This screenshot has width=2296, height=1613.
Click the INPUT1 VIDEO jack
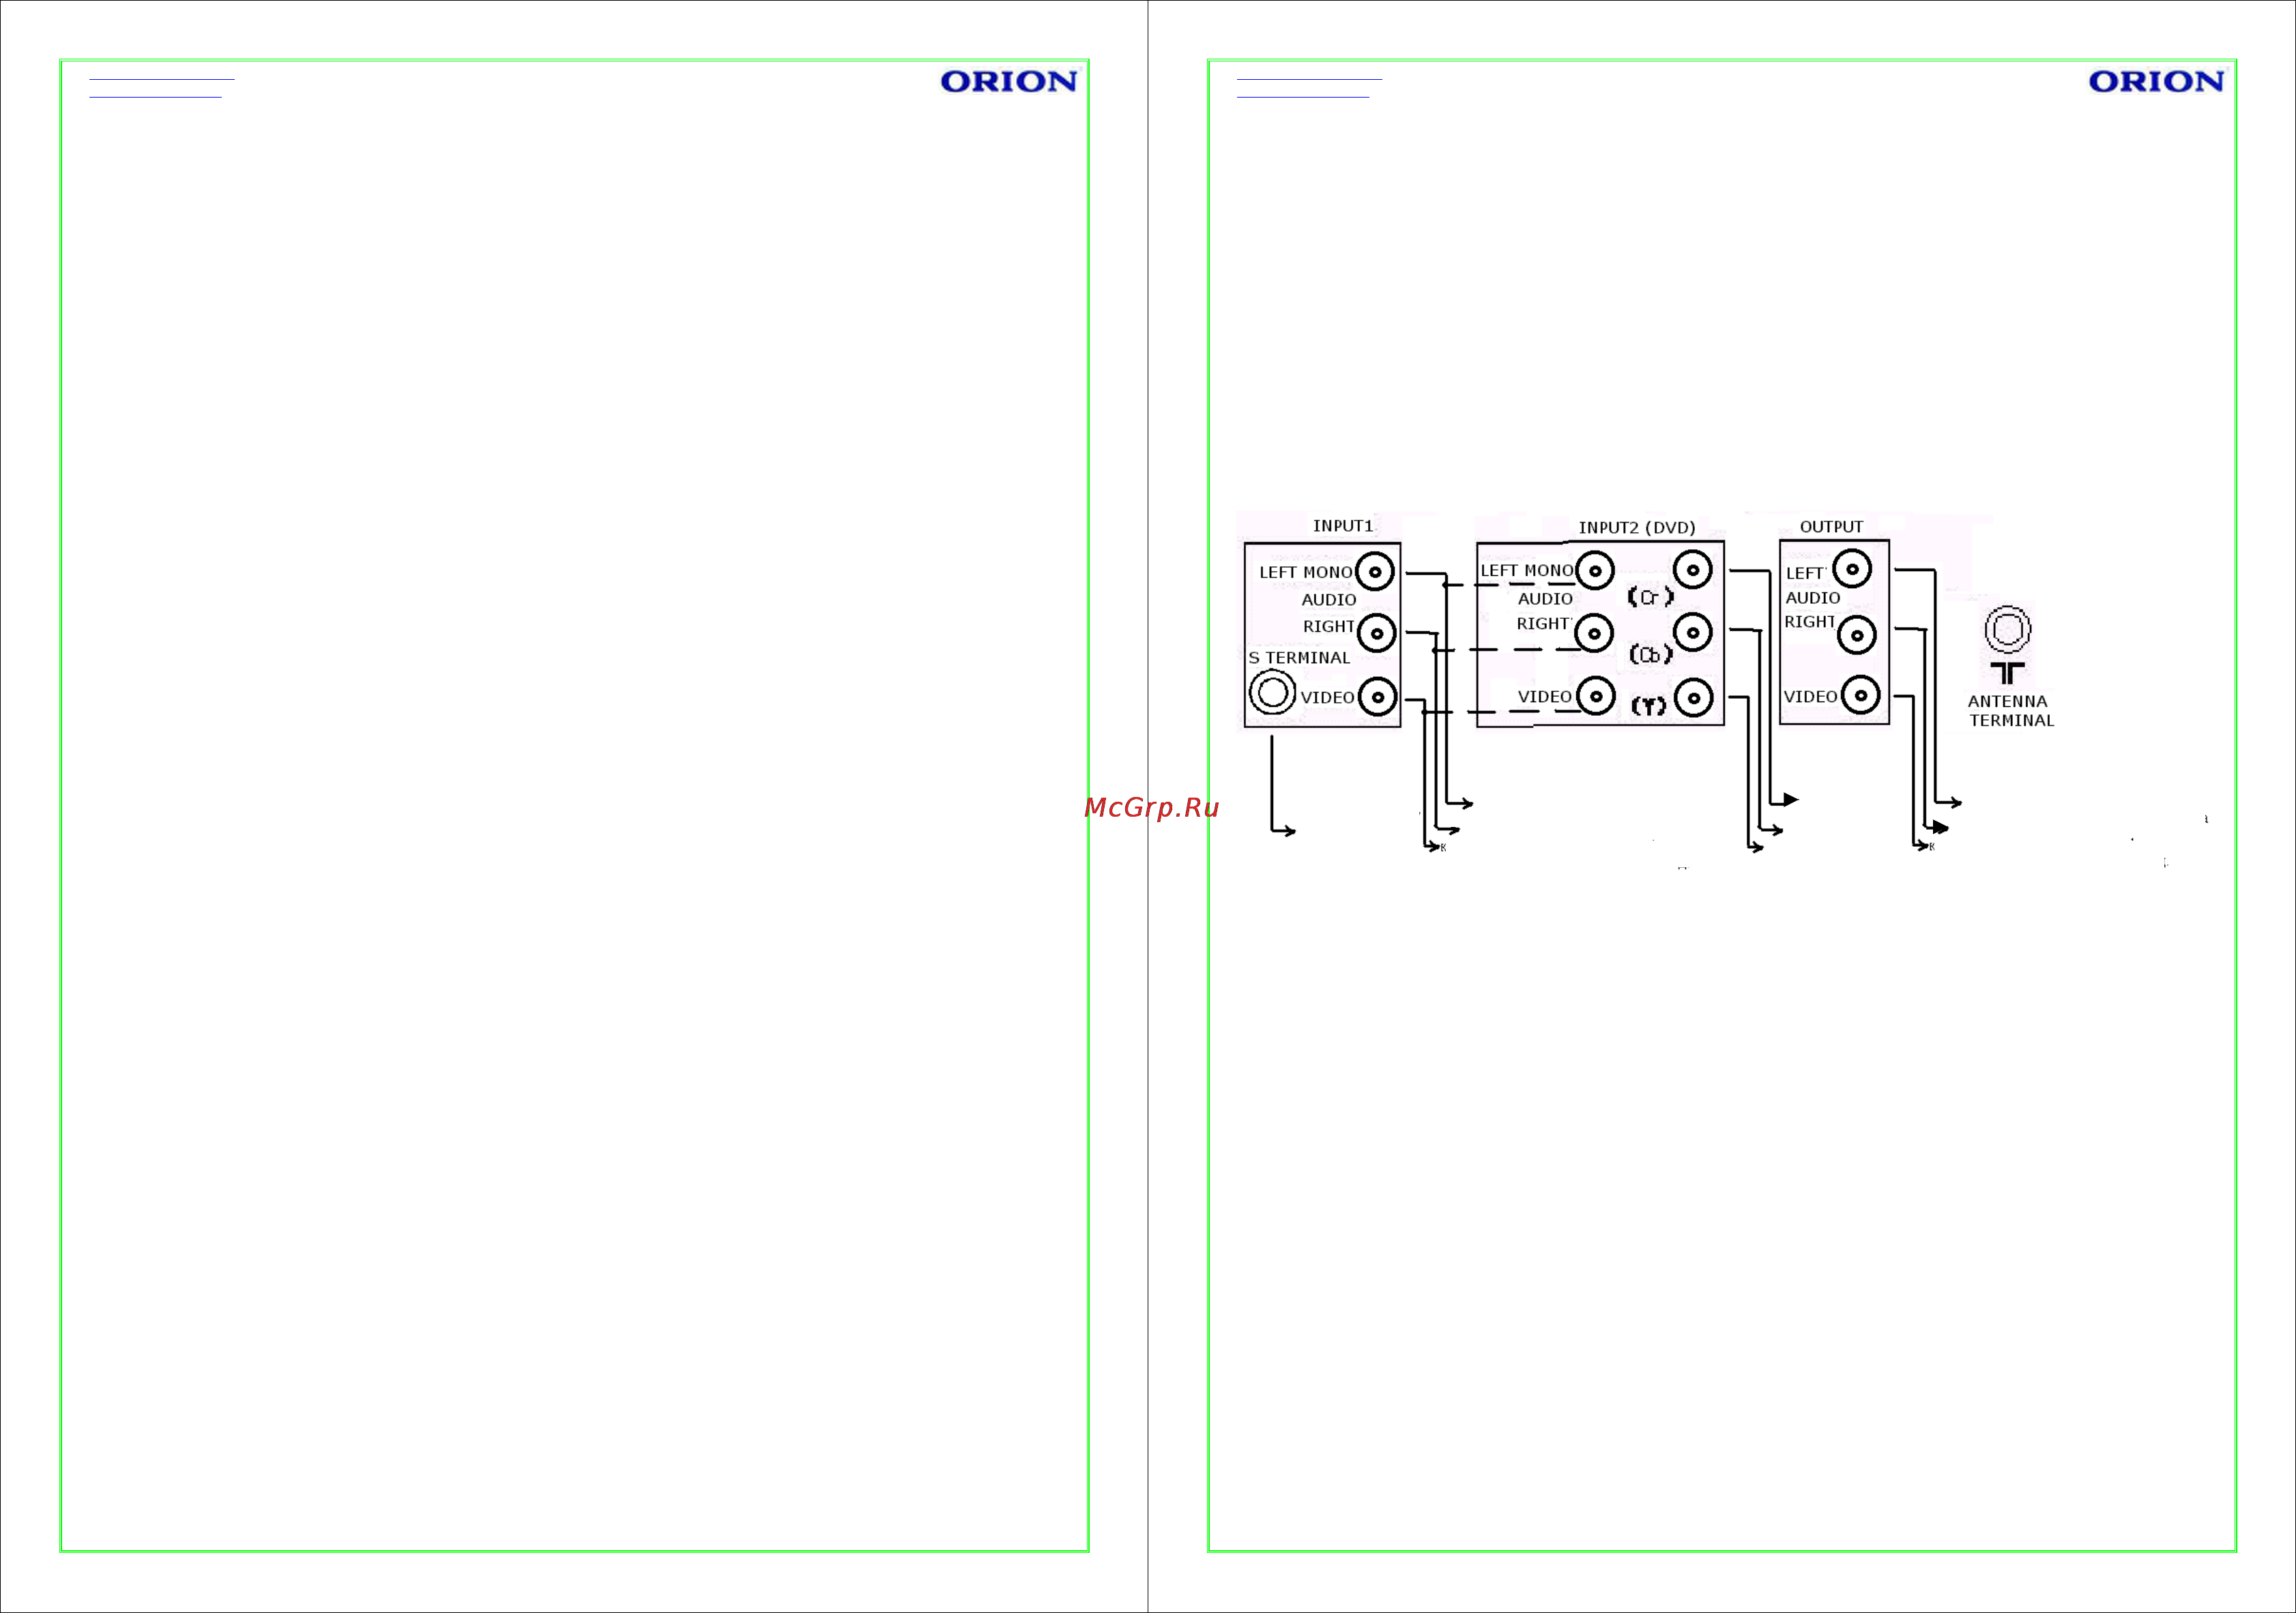click(x=1378, y=697)
